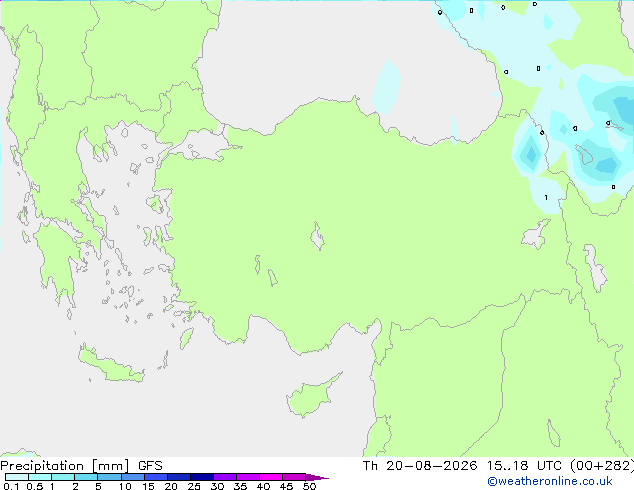Select the 5–10 mm legend color swatch
The height and width of the screenshot is (490, 634).
(109, 477)
